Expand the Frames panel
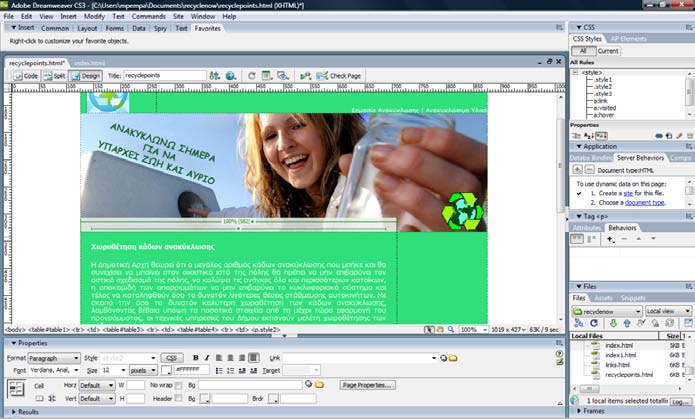Viewport: 695px width, 419px height. click(579, 411)
